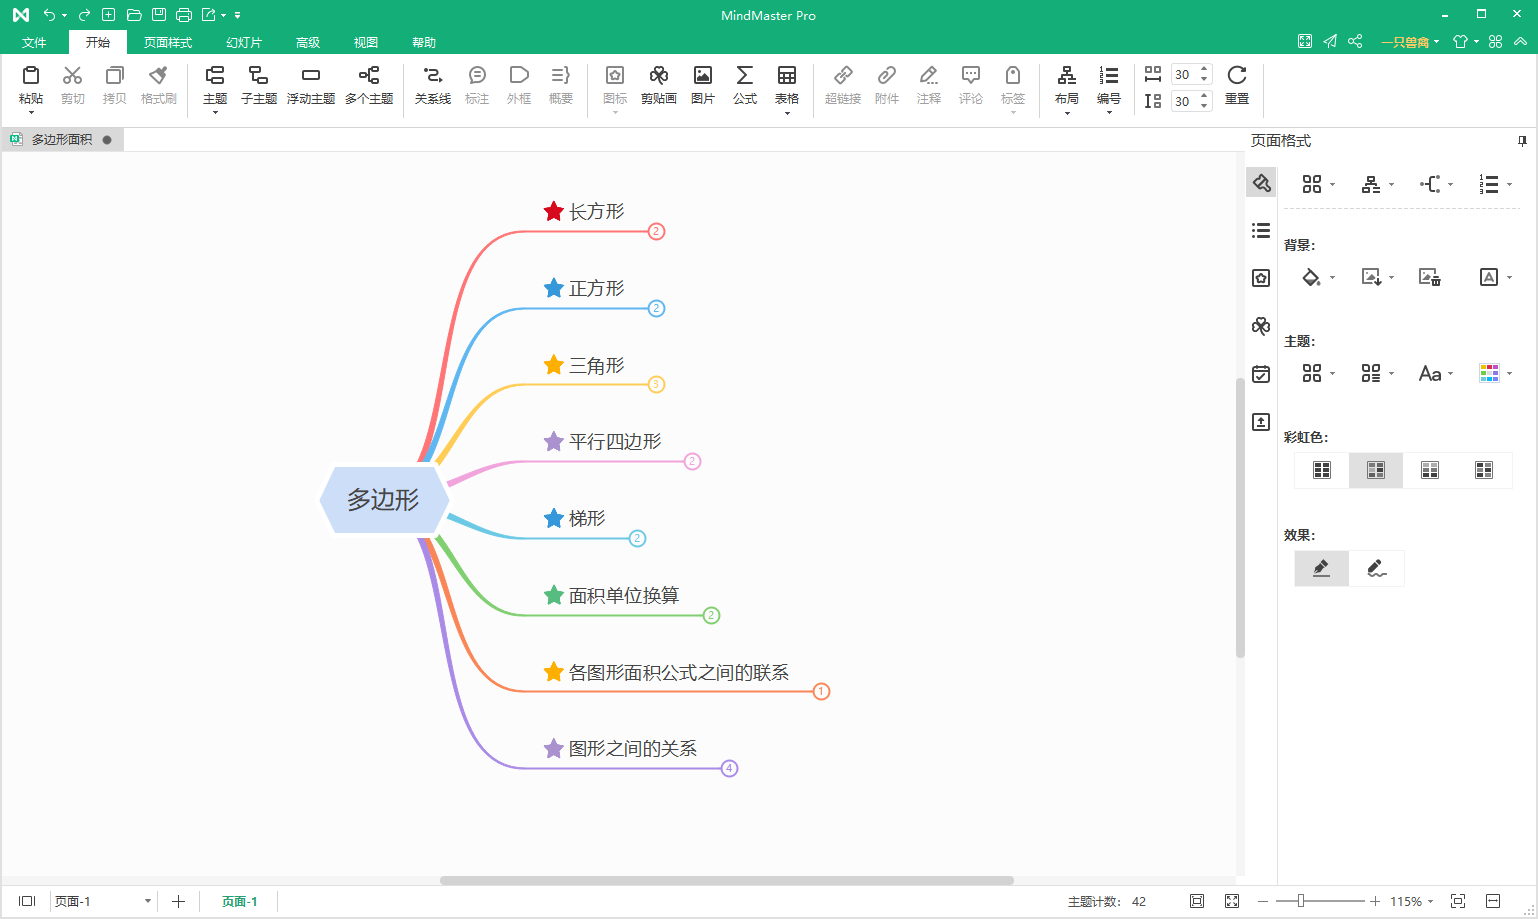This screenshot has width=1538, height=919.
Task: Open the Help (帮助) tab
Action: pos(424,42)
